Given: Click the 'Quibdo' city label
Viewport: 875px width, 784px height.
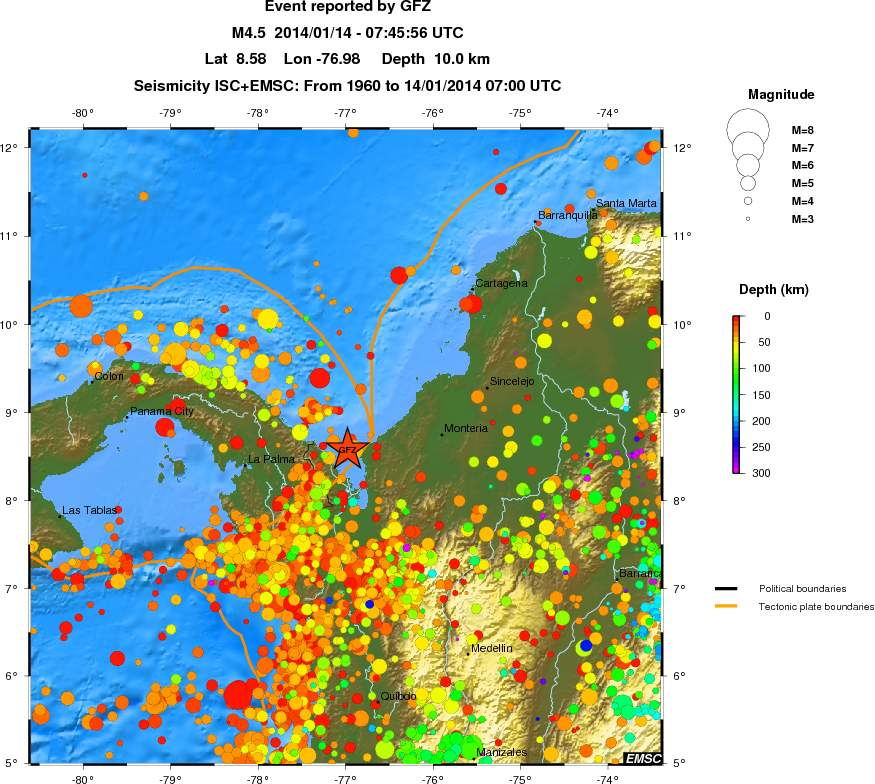Looking at the screenshot, I should pyautogui.click(x=398, y=696).
